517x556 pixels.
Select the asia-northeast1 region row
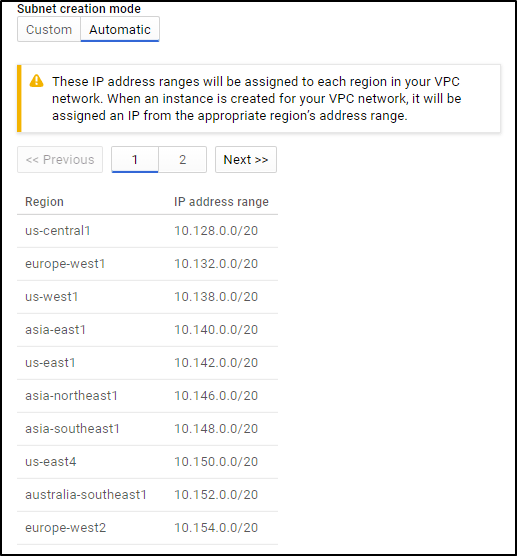click(x=148, y=396)
